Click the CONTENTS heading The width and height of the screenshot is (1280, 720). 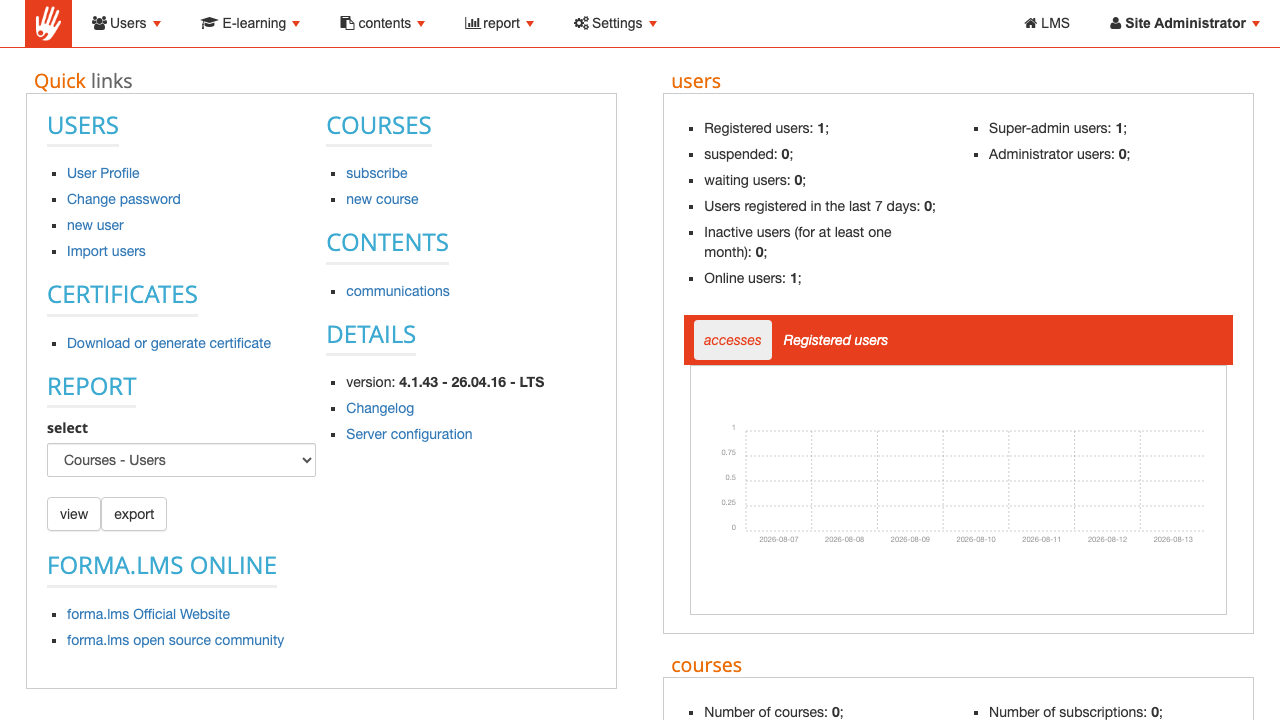point(388,243)
